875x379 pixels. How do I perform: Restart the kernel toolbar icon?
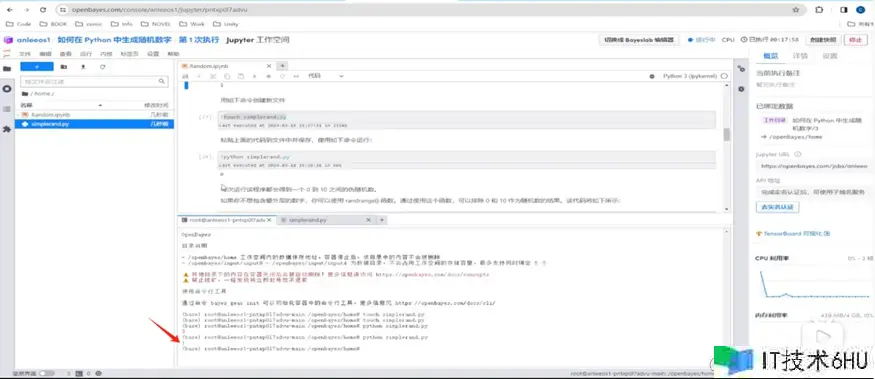(x=282, y=76)
